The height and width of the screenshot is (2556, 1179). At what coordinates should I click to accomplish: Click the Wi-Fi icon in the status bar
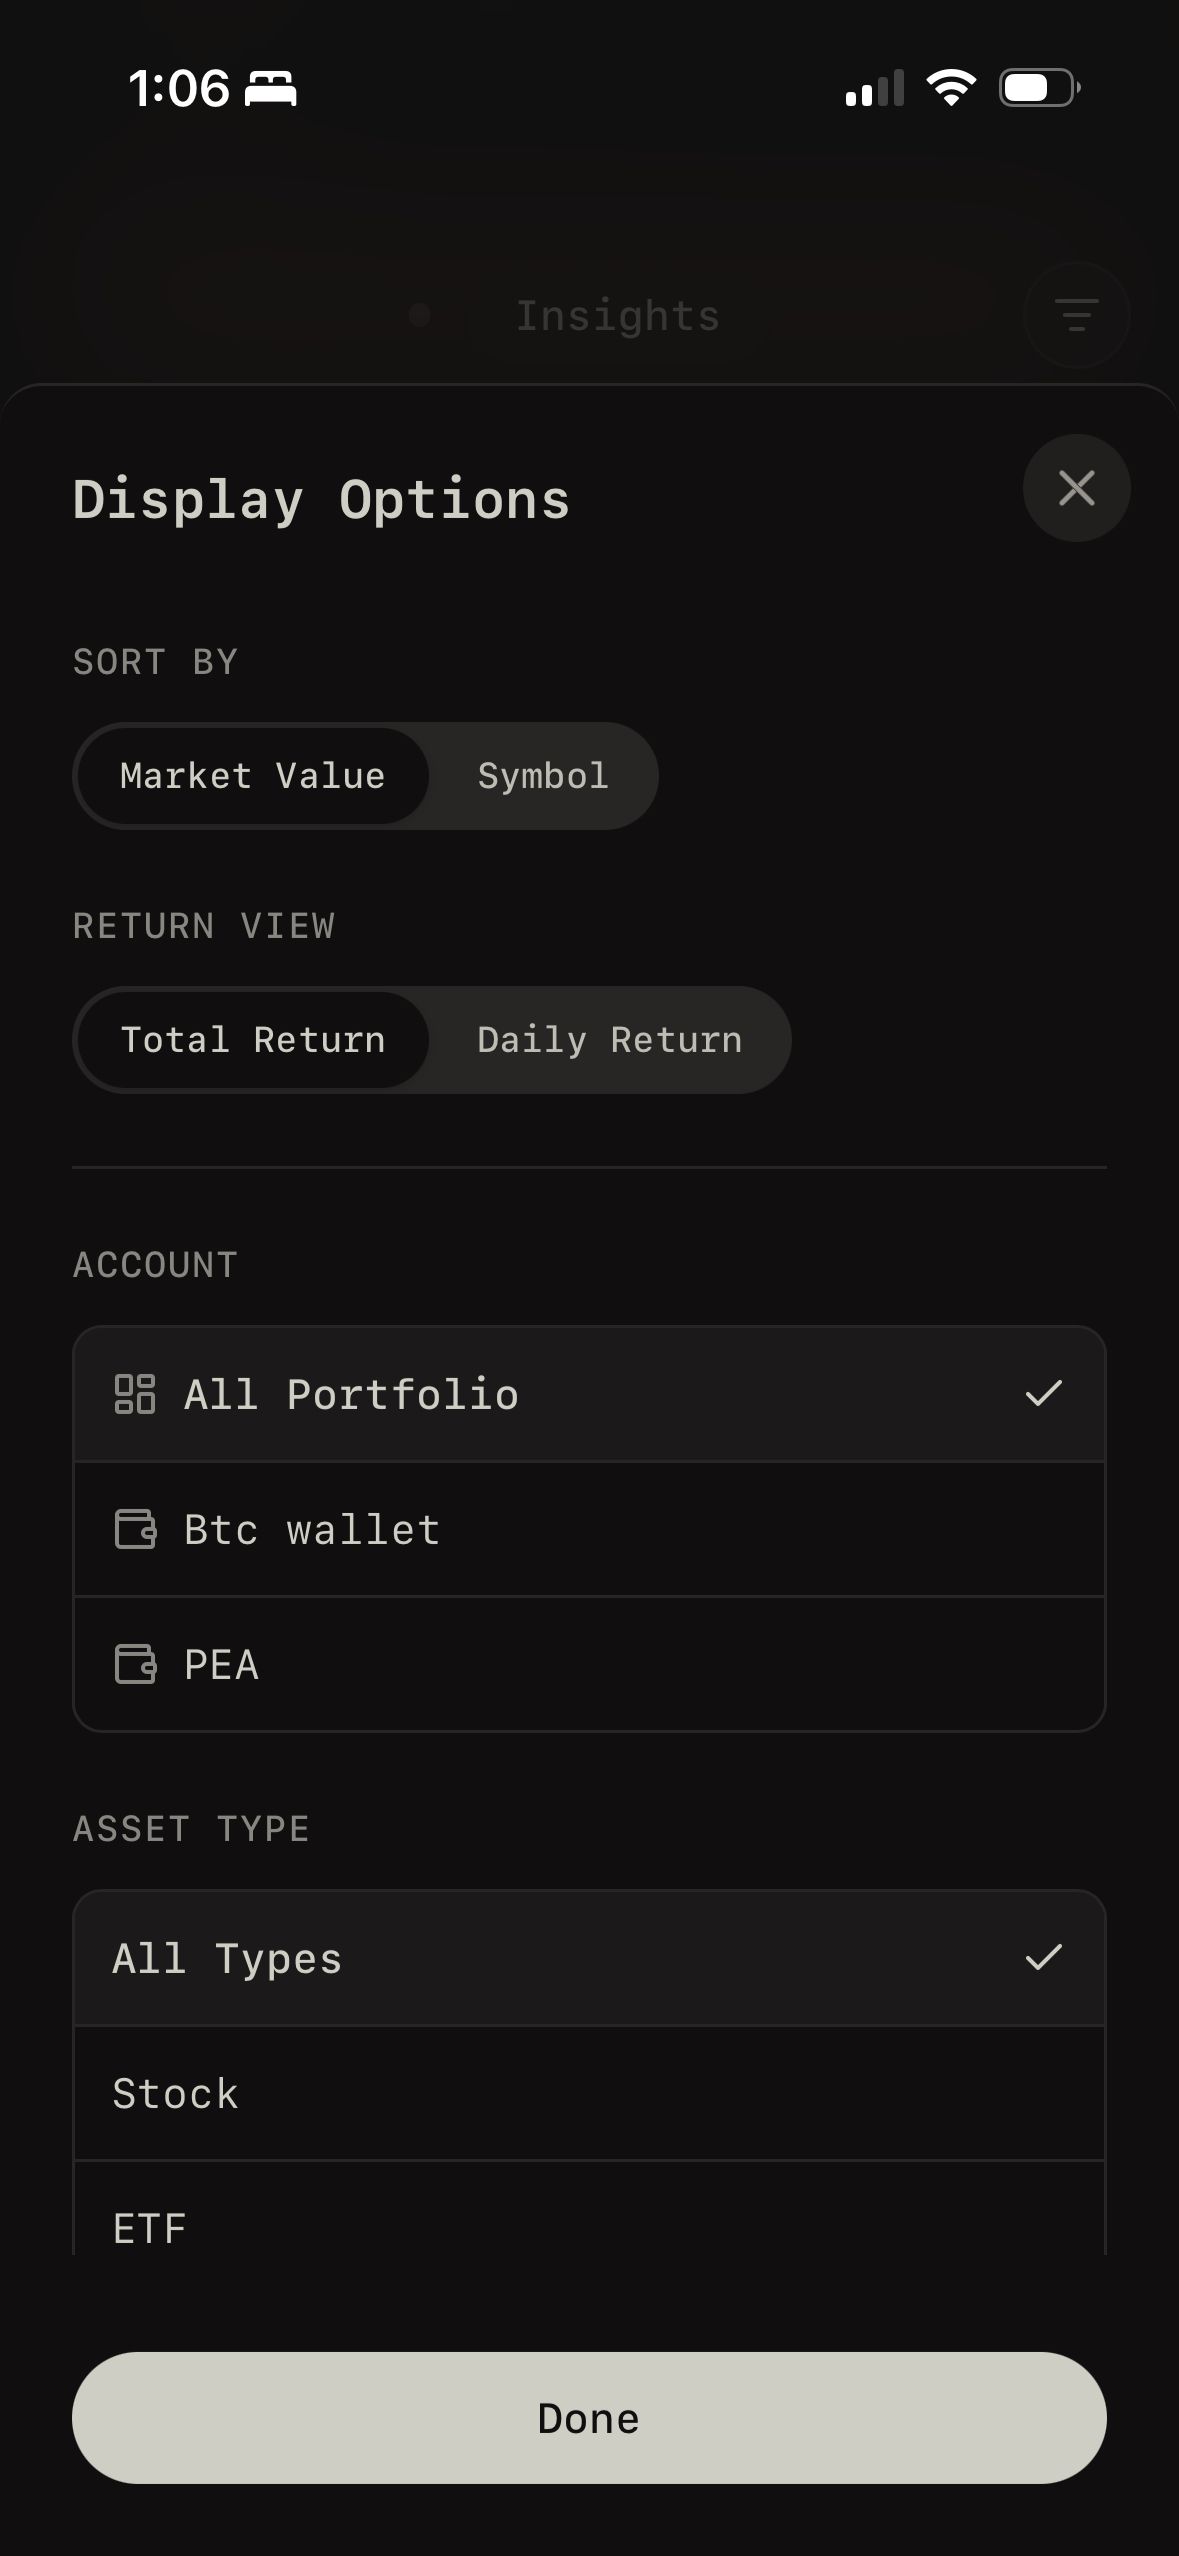tap(951, 87)
